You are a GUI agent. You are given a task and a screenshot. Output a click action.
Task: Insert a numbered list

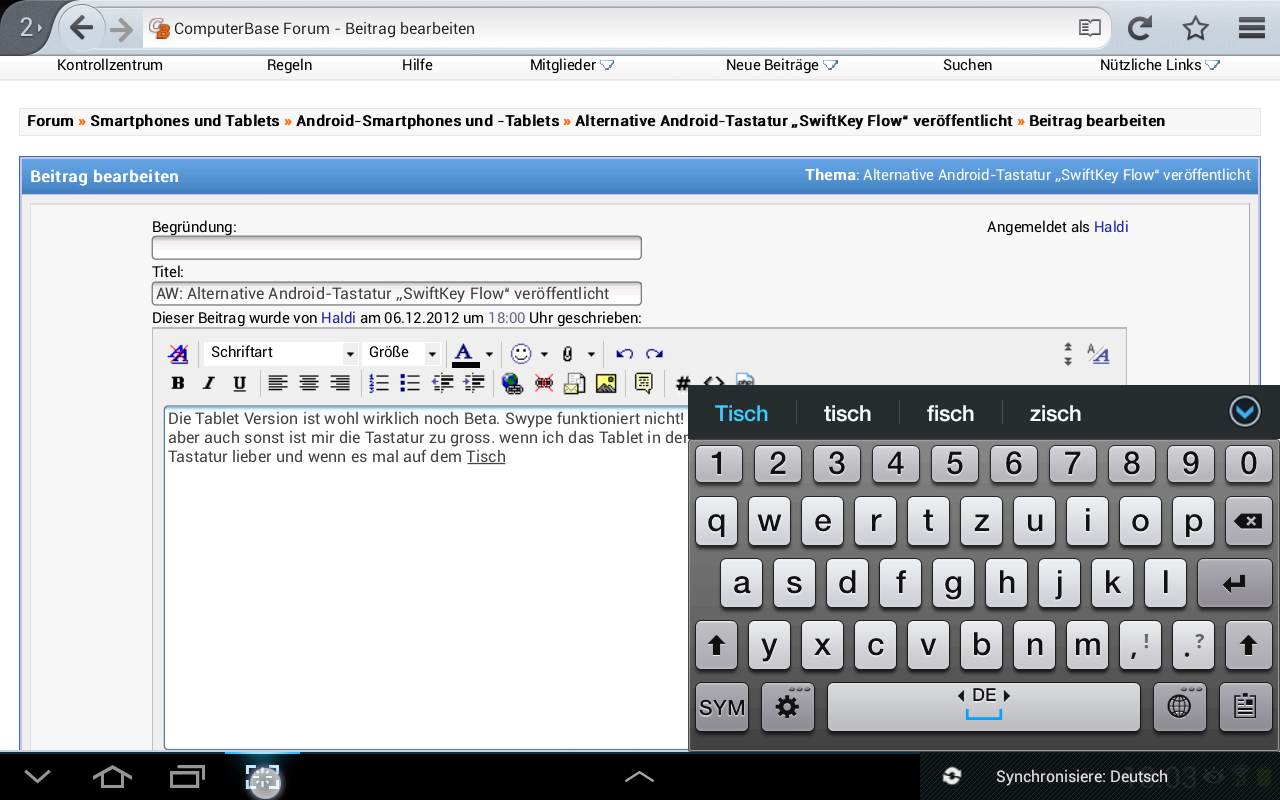pyautogui.click(x=379, y=383)
